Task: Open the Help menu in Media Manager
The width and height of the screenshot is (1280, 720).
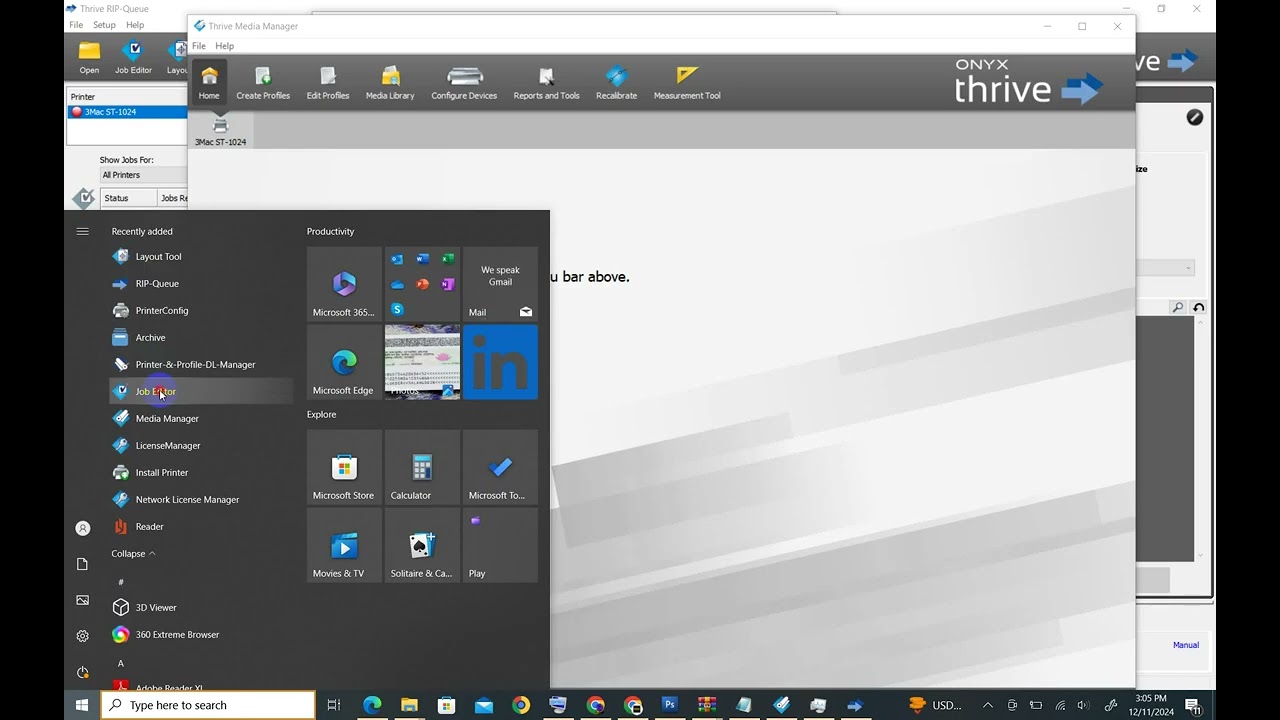Action: [224, 46]
